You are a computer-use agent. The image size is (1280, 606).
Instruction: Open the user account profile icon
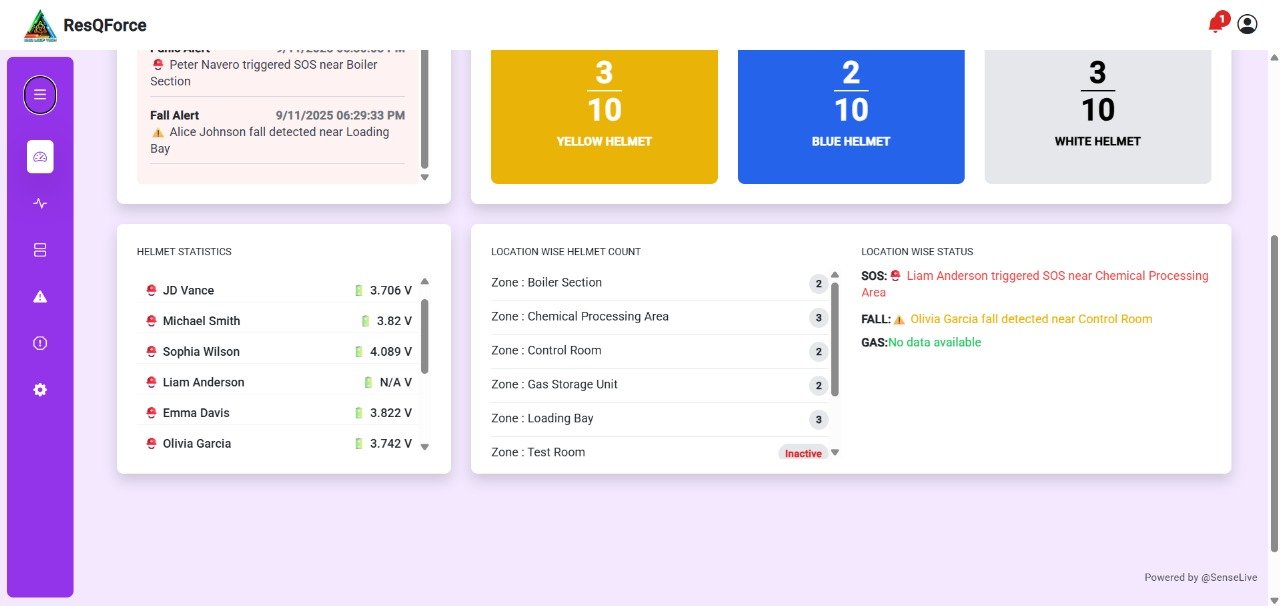(x=1246, y=23)
